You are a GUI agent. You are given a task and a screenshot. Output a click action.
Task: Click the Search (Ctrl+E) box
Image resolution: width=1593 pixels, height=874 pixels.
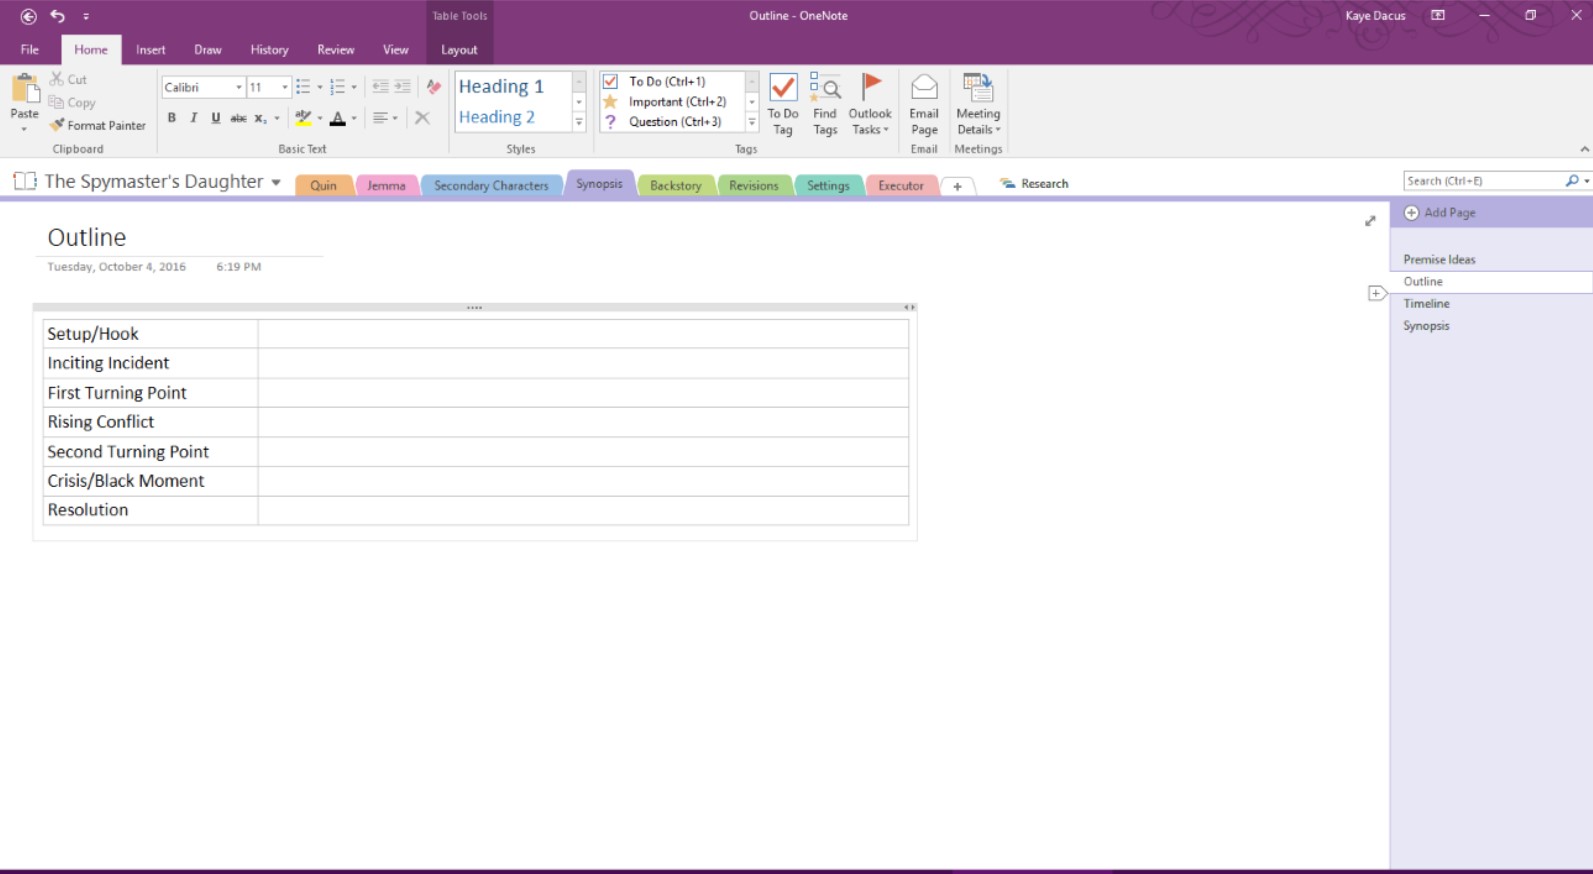point(1482,181)
